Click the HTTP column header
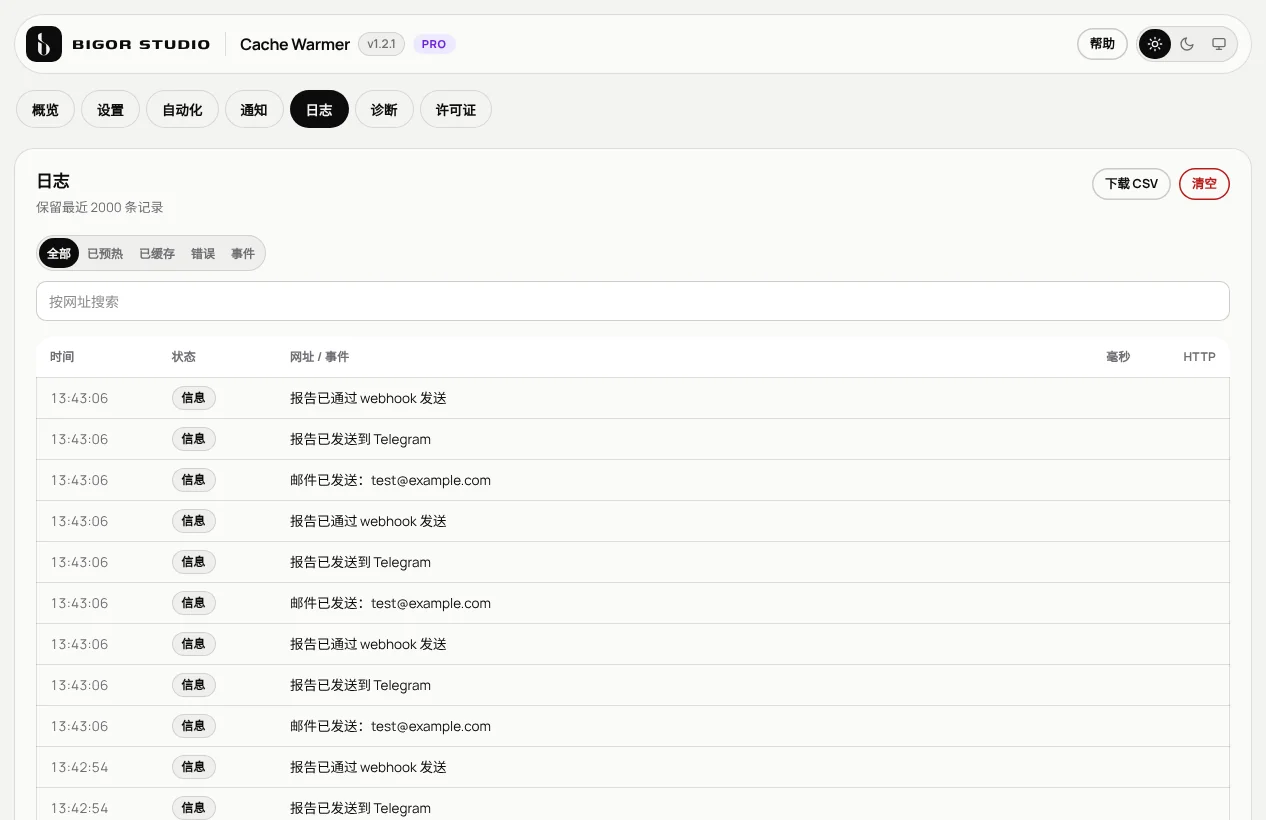This screenshot has width=1266, height=820. (1200, 357)
